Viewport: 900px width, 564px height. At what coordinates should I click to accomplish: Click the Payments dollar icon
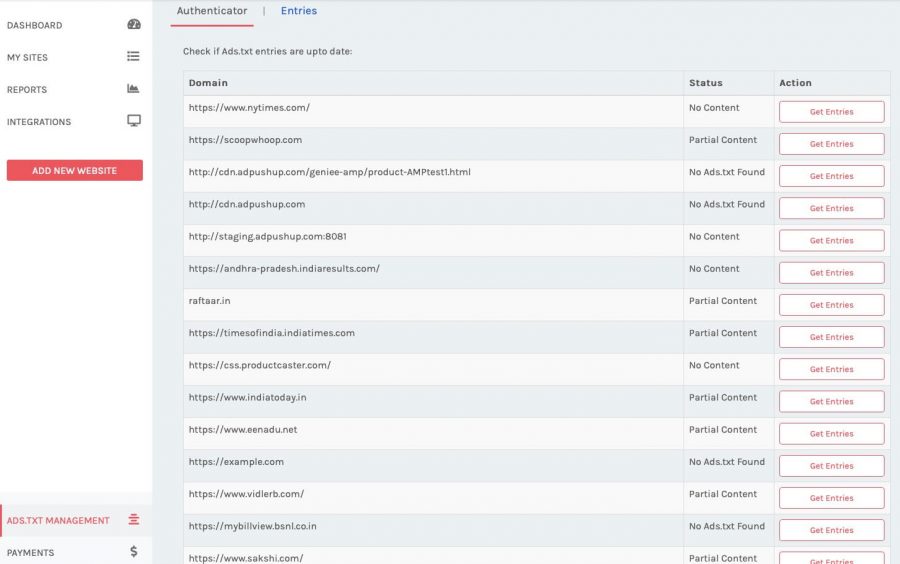134,552
